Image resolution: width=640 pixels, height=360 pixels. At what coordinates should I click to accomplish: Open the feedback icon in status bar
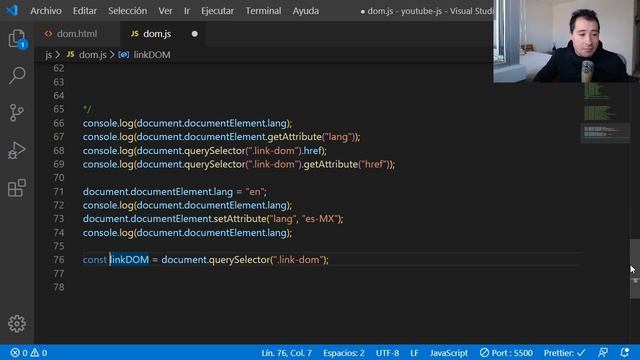[x=603, y=353]
